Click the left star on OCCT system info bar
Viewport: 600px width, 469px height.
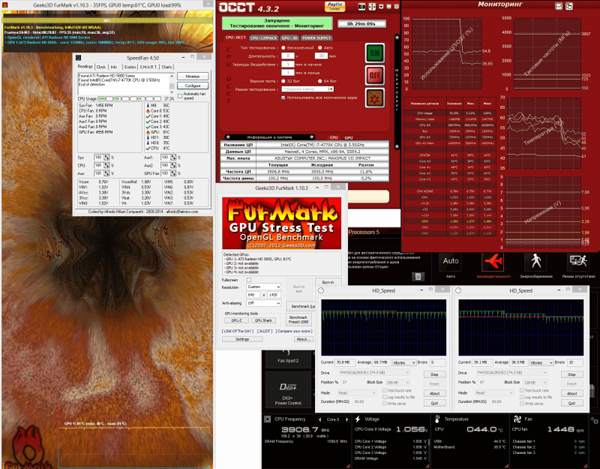[x=228, y=137]
